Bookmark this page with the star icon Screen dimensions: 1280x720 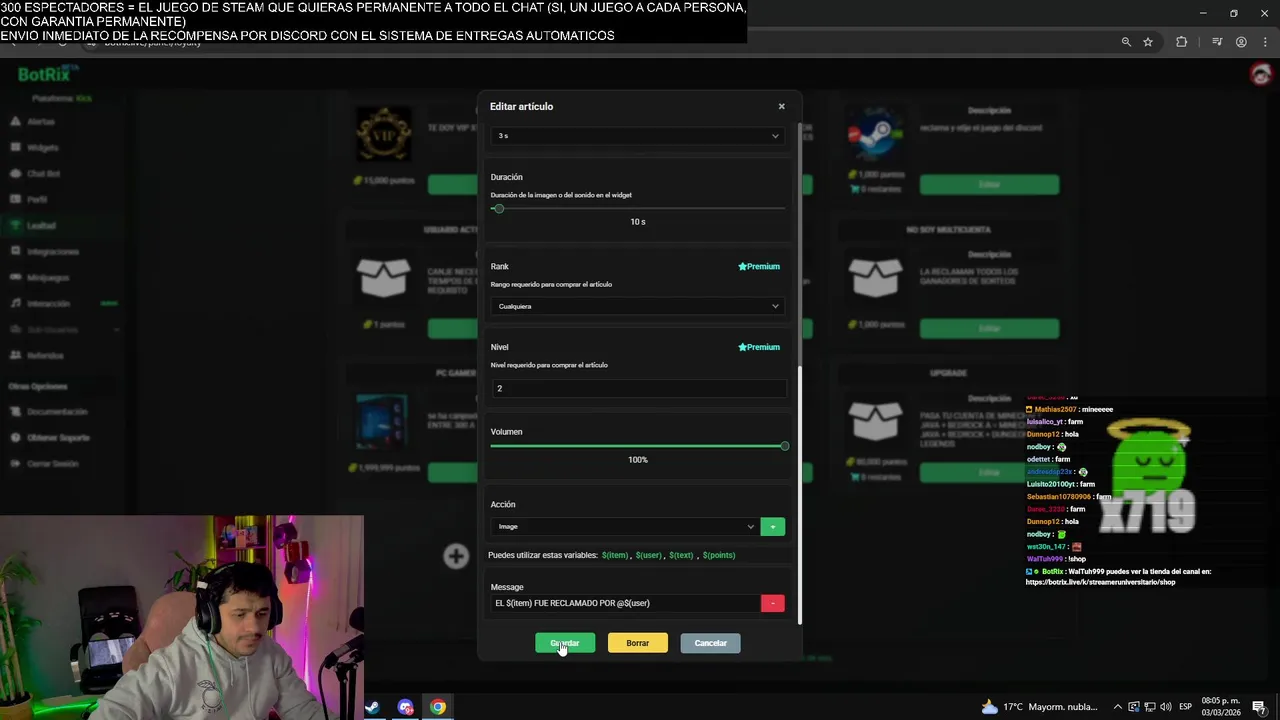(1148, 42)
